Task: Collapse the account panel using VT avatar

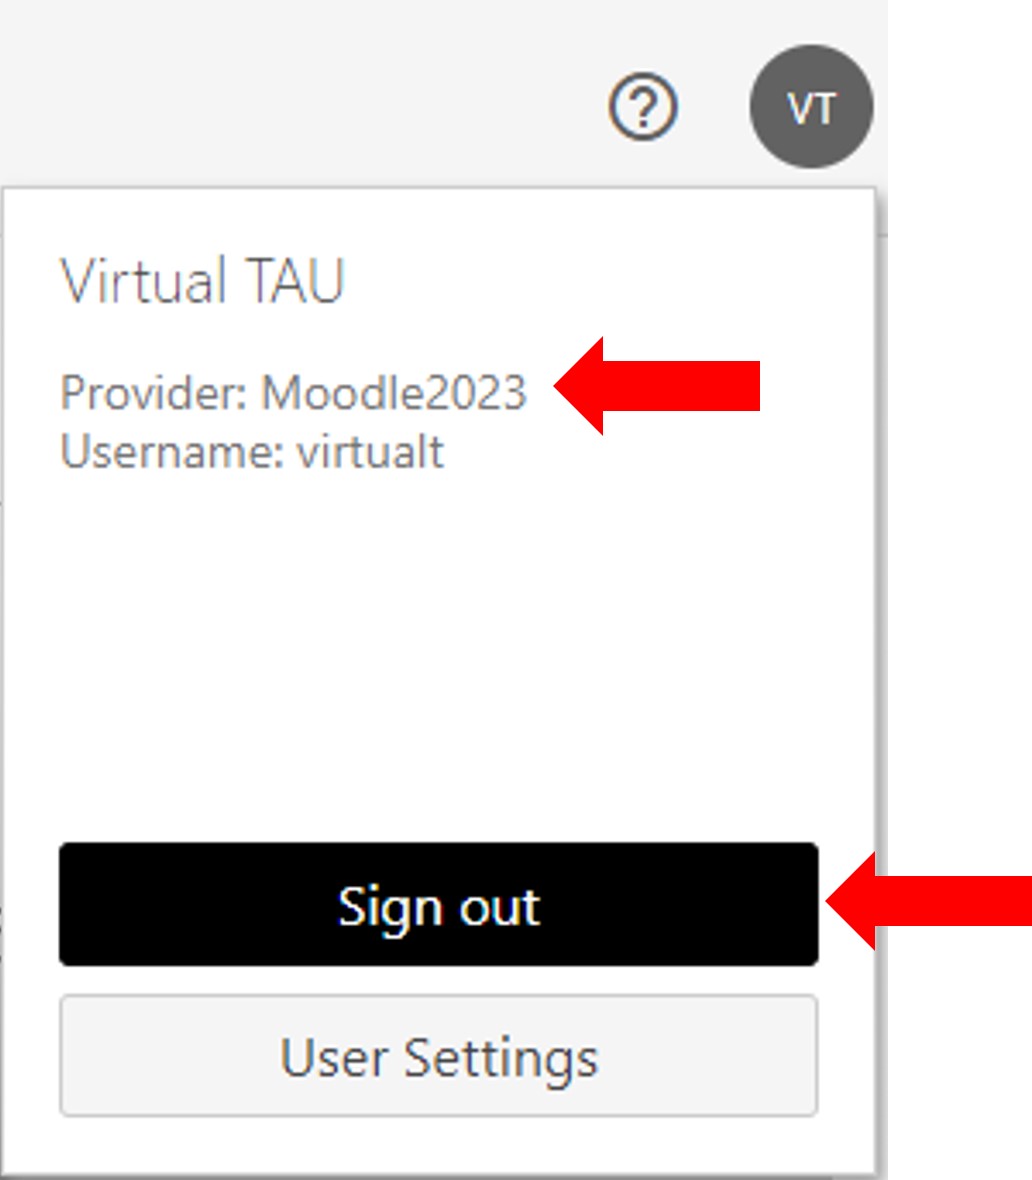Action: tap(811, 106)
